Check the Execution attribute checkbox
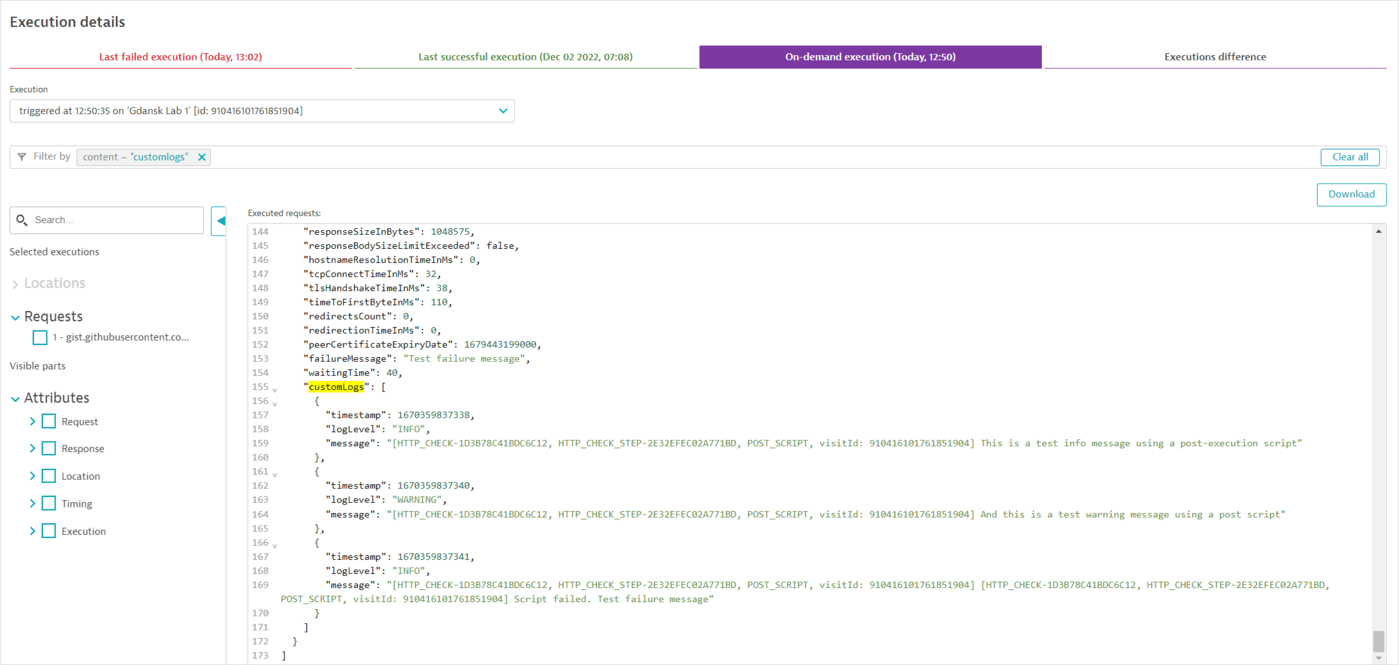The image size is (1399, 665). [48, 530]
